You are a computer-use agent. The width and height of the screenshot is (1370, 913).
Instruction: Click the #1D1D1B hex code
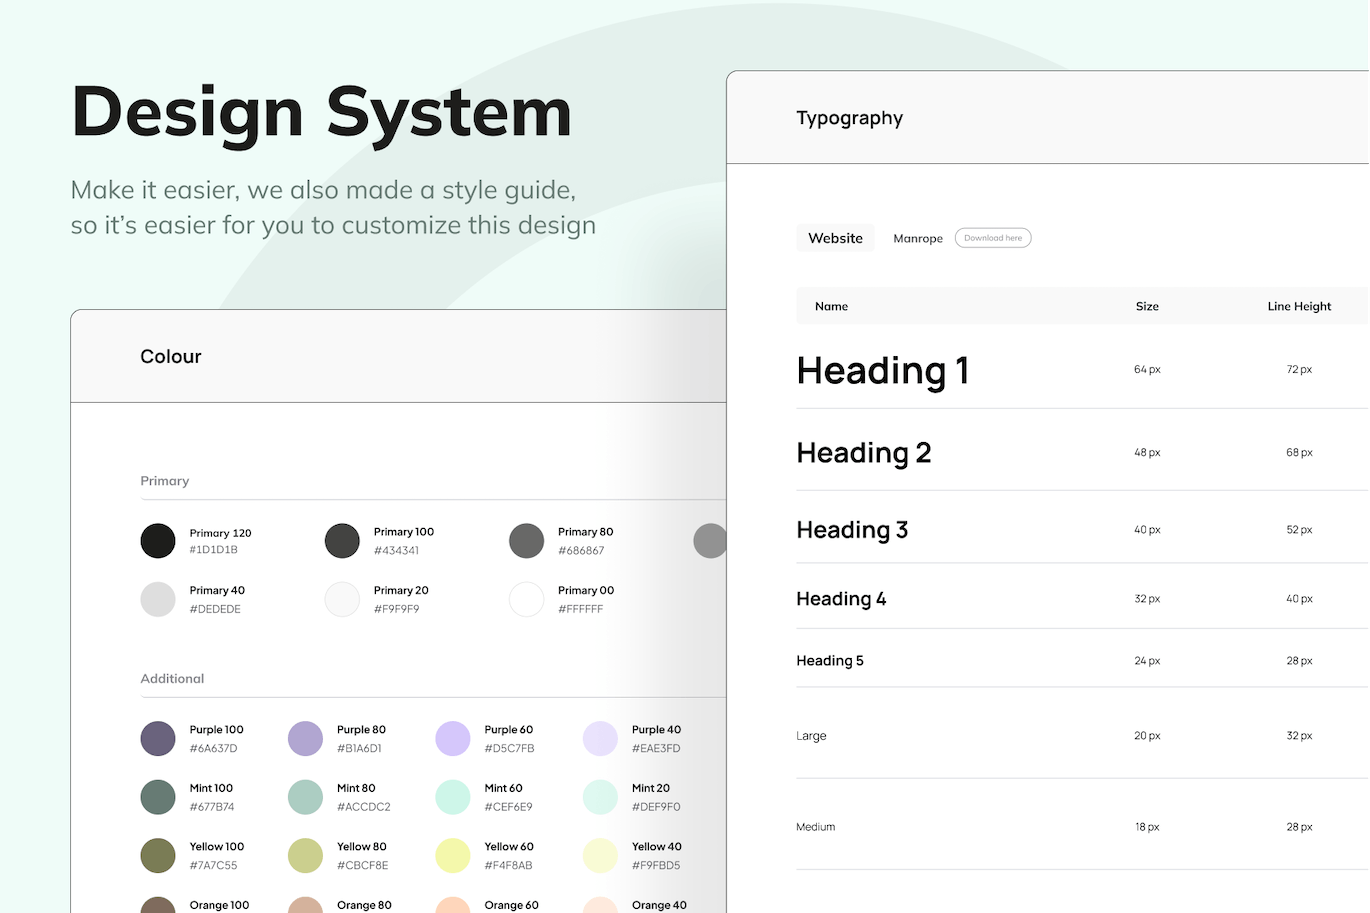[x=214, y=550]
